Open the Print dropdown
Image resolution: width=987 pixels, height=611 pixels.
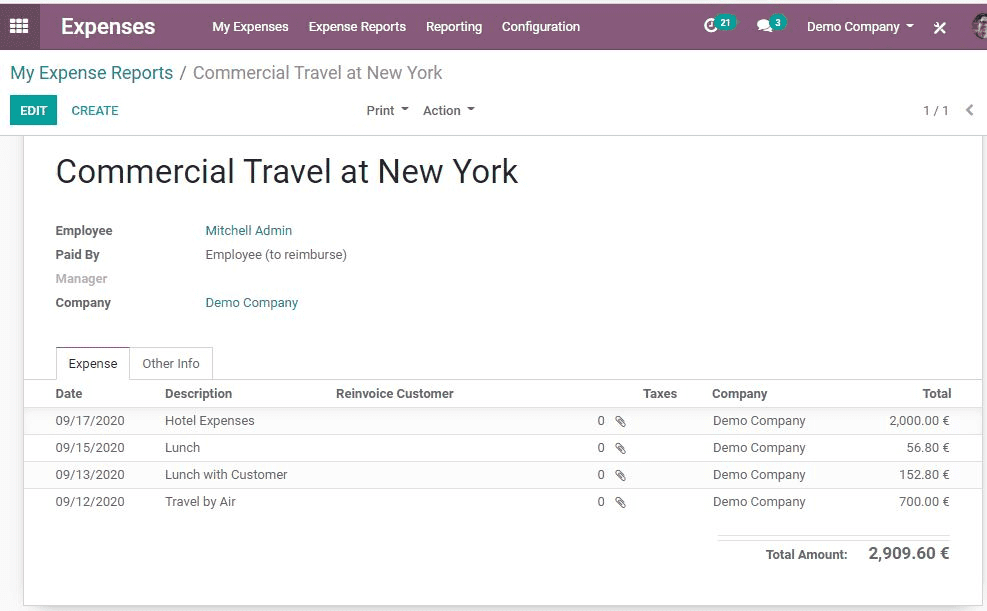387,110
